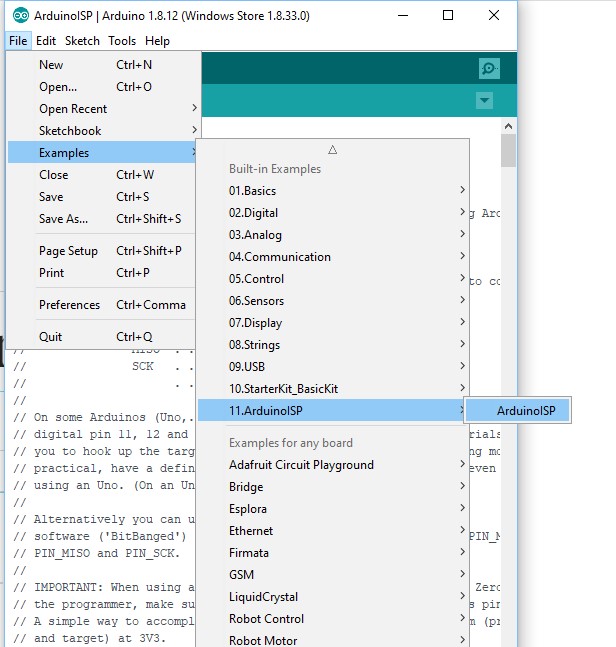Expand the Firmata library examples
Image resolution: width=616 pixels, height=647 pixels.
tap(333, 553)
